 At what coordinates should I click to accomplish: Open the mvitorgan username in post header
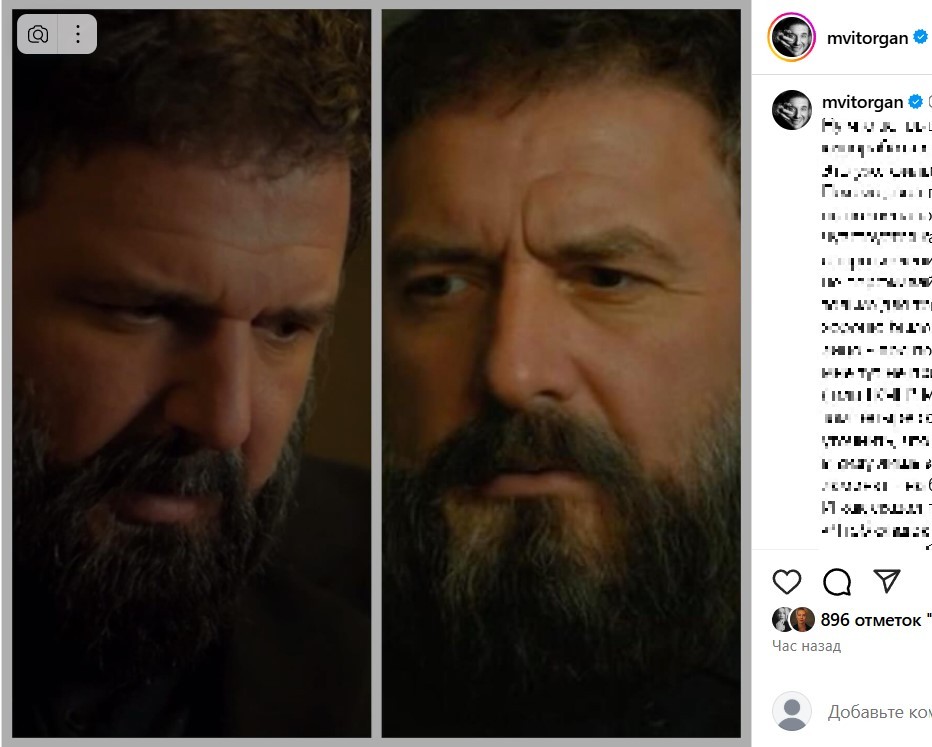pyautogui.click(x=866, y=38)
